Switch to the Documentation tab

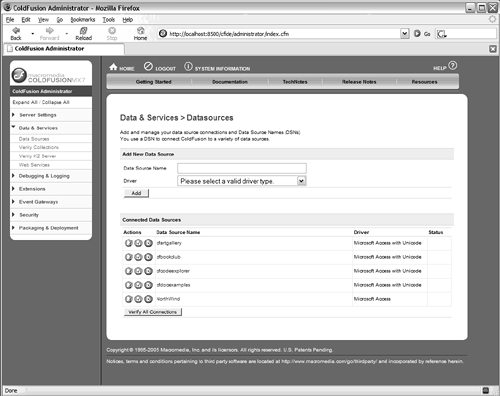[230, 82]
